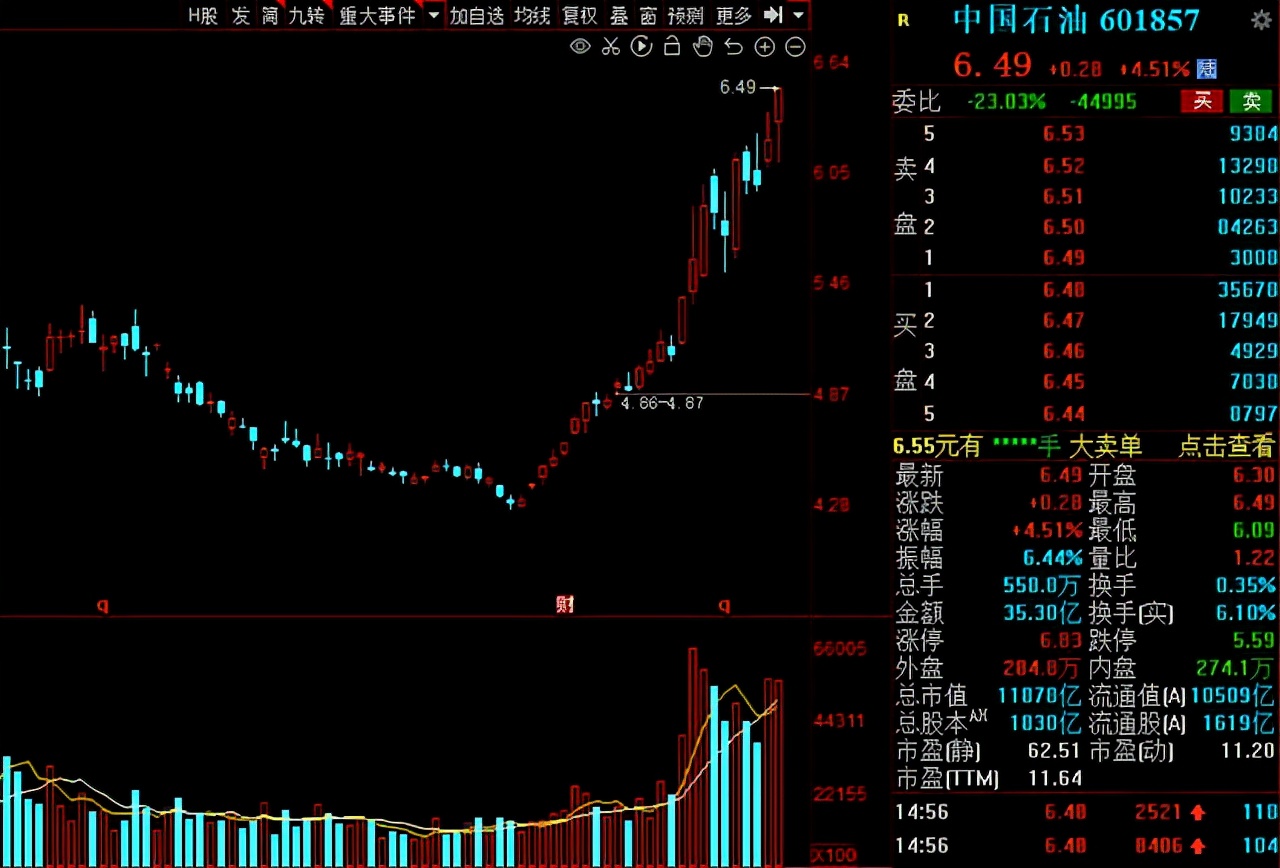Screen dimensions: 1280x868
Task: Start chart replay with circular play icon
Action: [x=642, y=46]
